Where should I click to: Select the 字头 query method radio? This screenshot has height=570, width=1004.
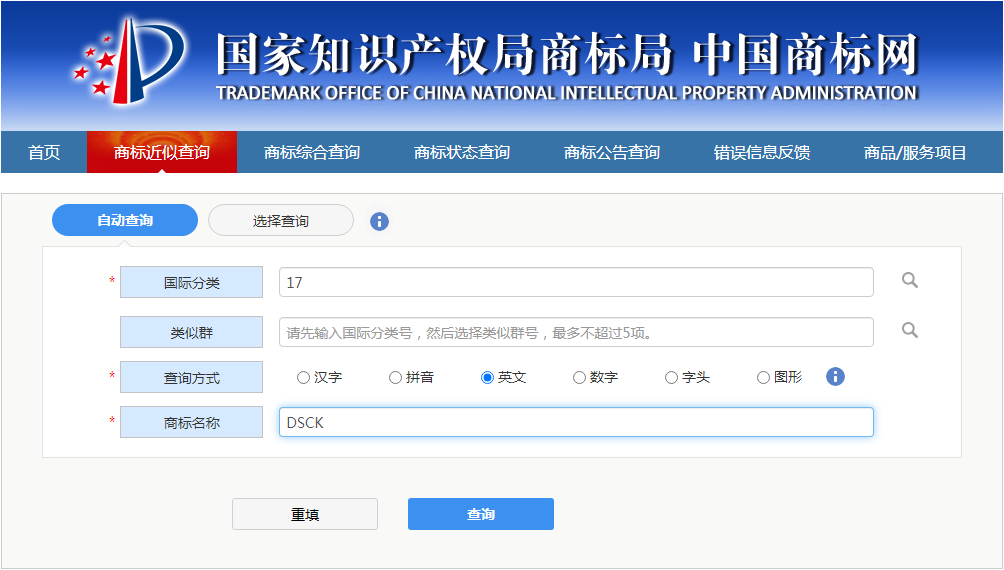click(671, 378)
